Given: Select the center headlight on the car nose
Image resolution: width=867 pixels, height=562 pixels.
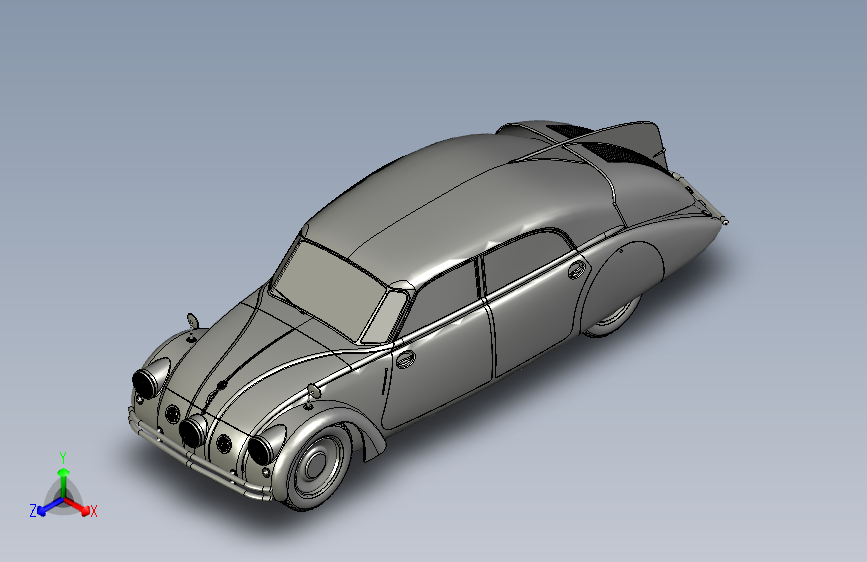Looking at the screenshot, I should pos(192,431).
